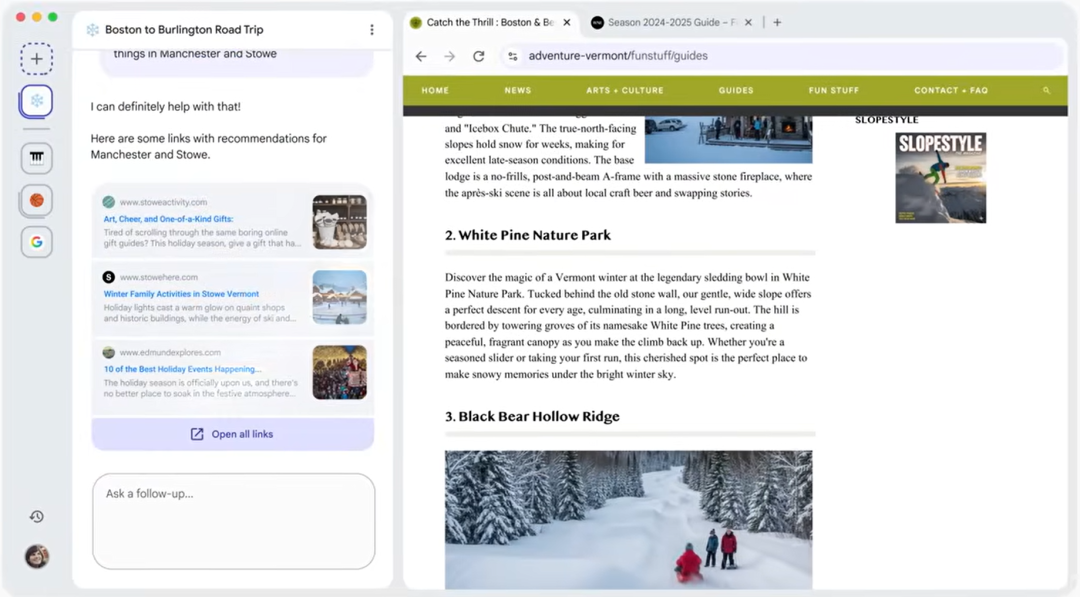1080x597 pixels.
Task: Click the site search magnifier icon
Action: coord(1046,91)
